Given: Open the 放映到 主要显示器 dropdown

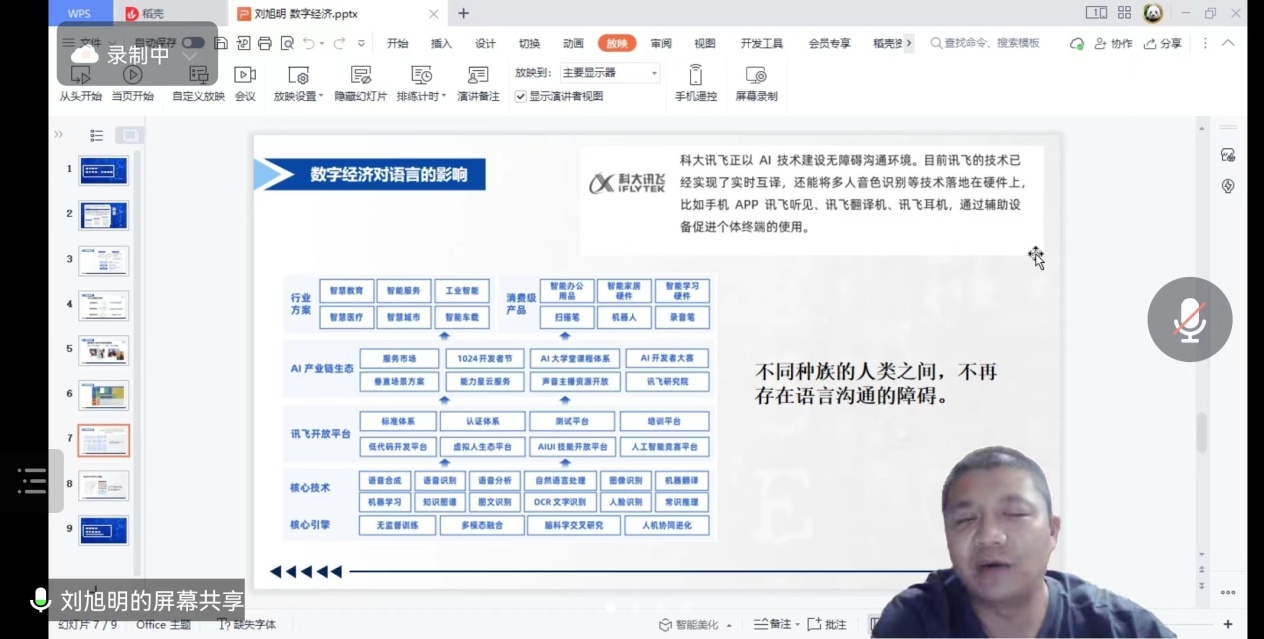Looking at the screenshot, I should [609, 73].
